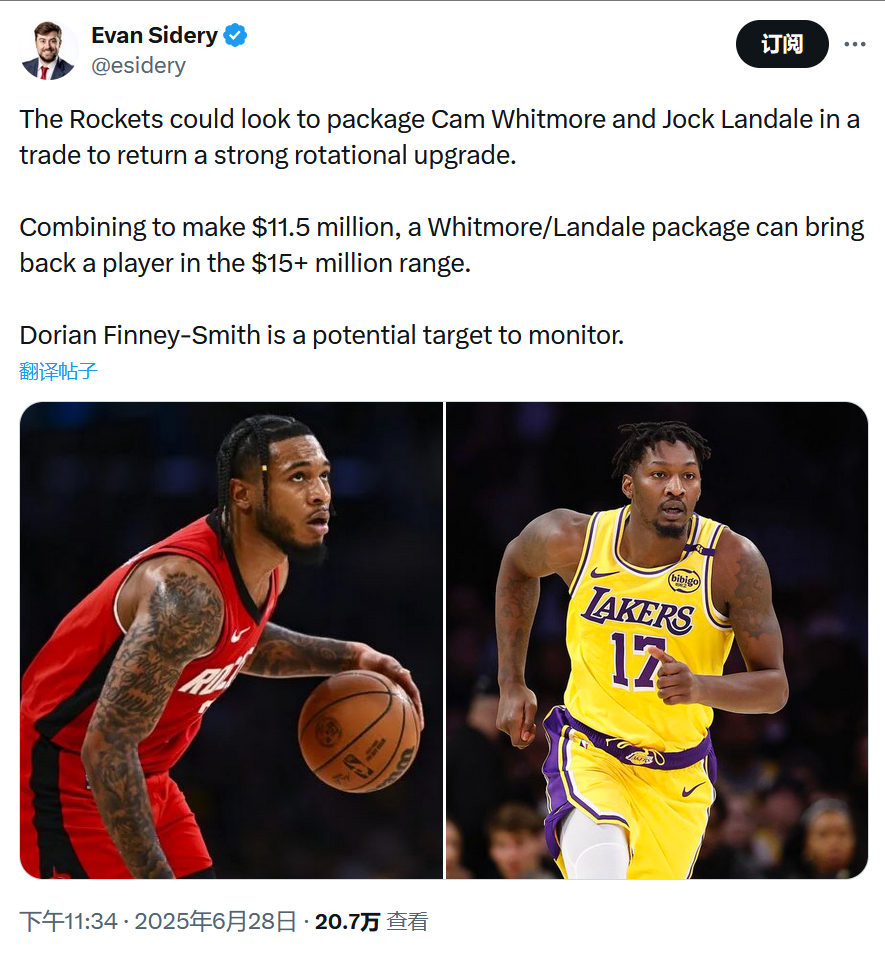Click the post timestamp 下午11:34
This screenshot has height=953, width=885.
click(68, 921)
